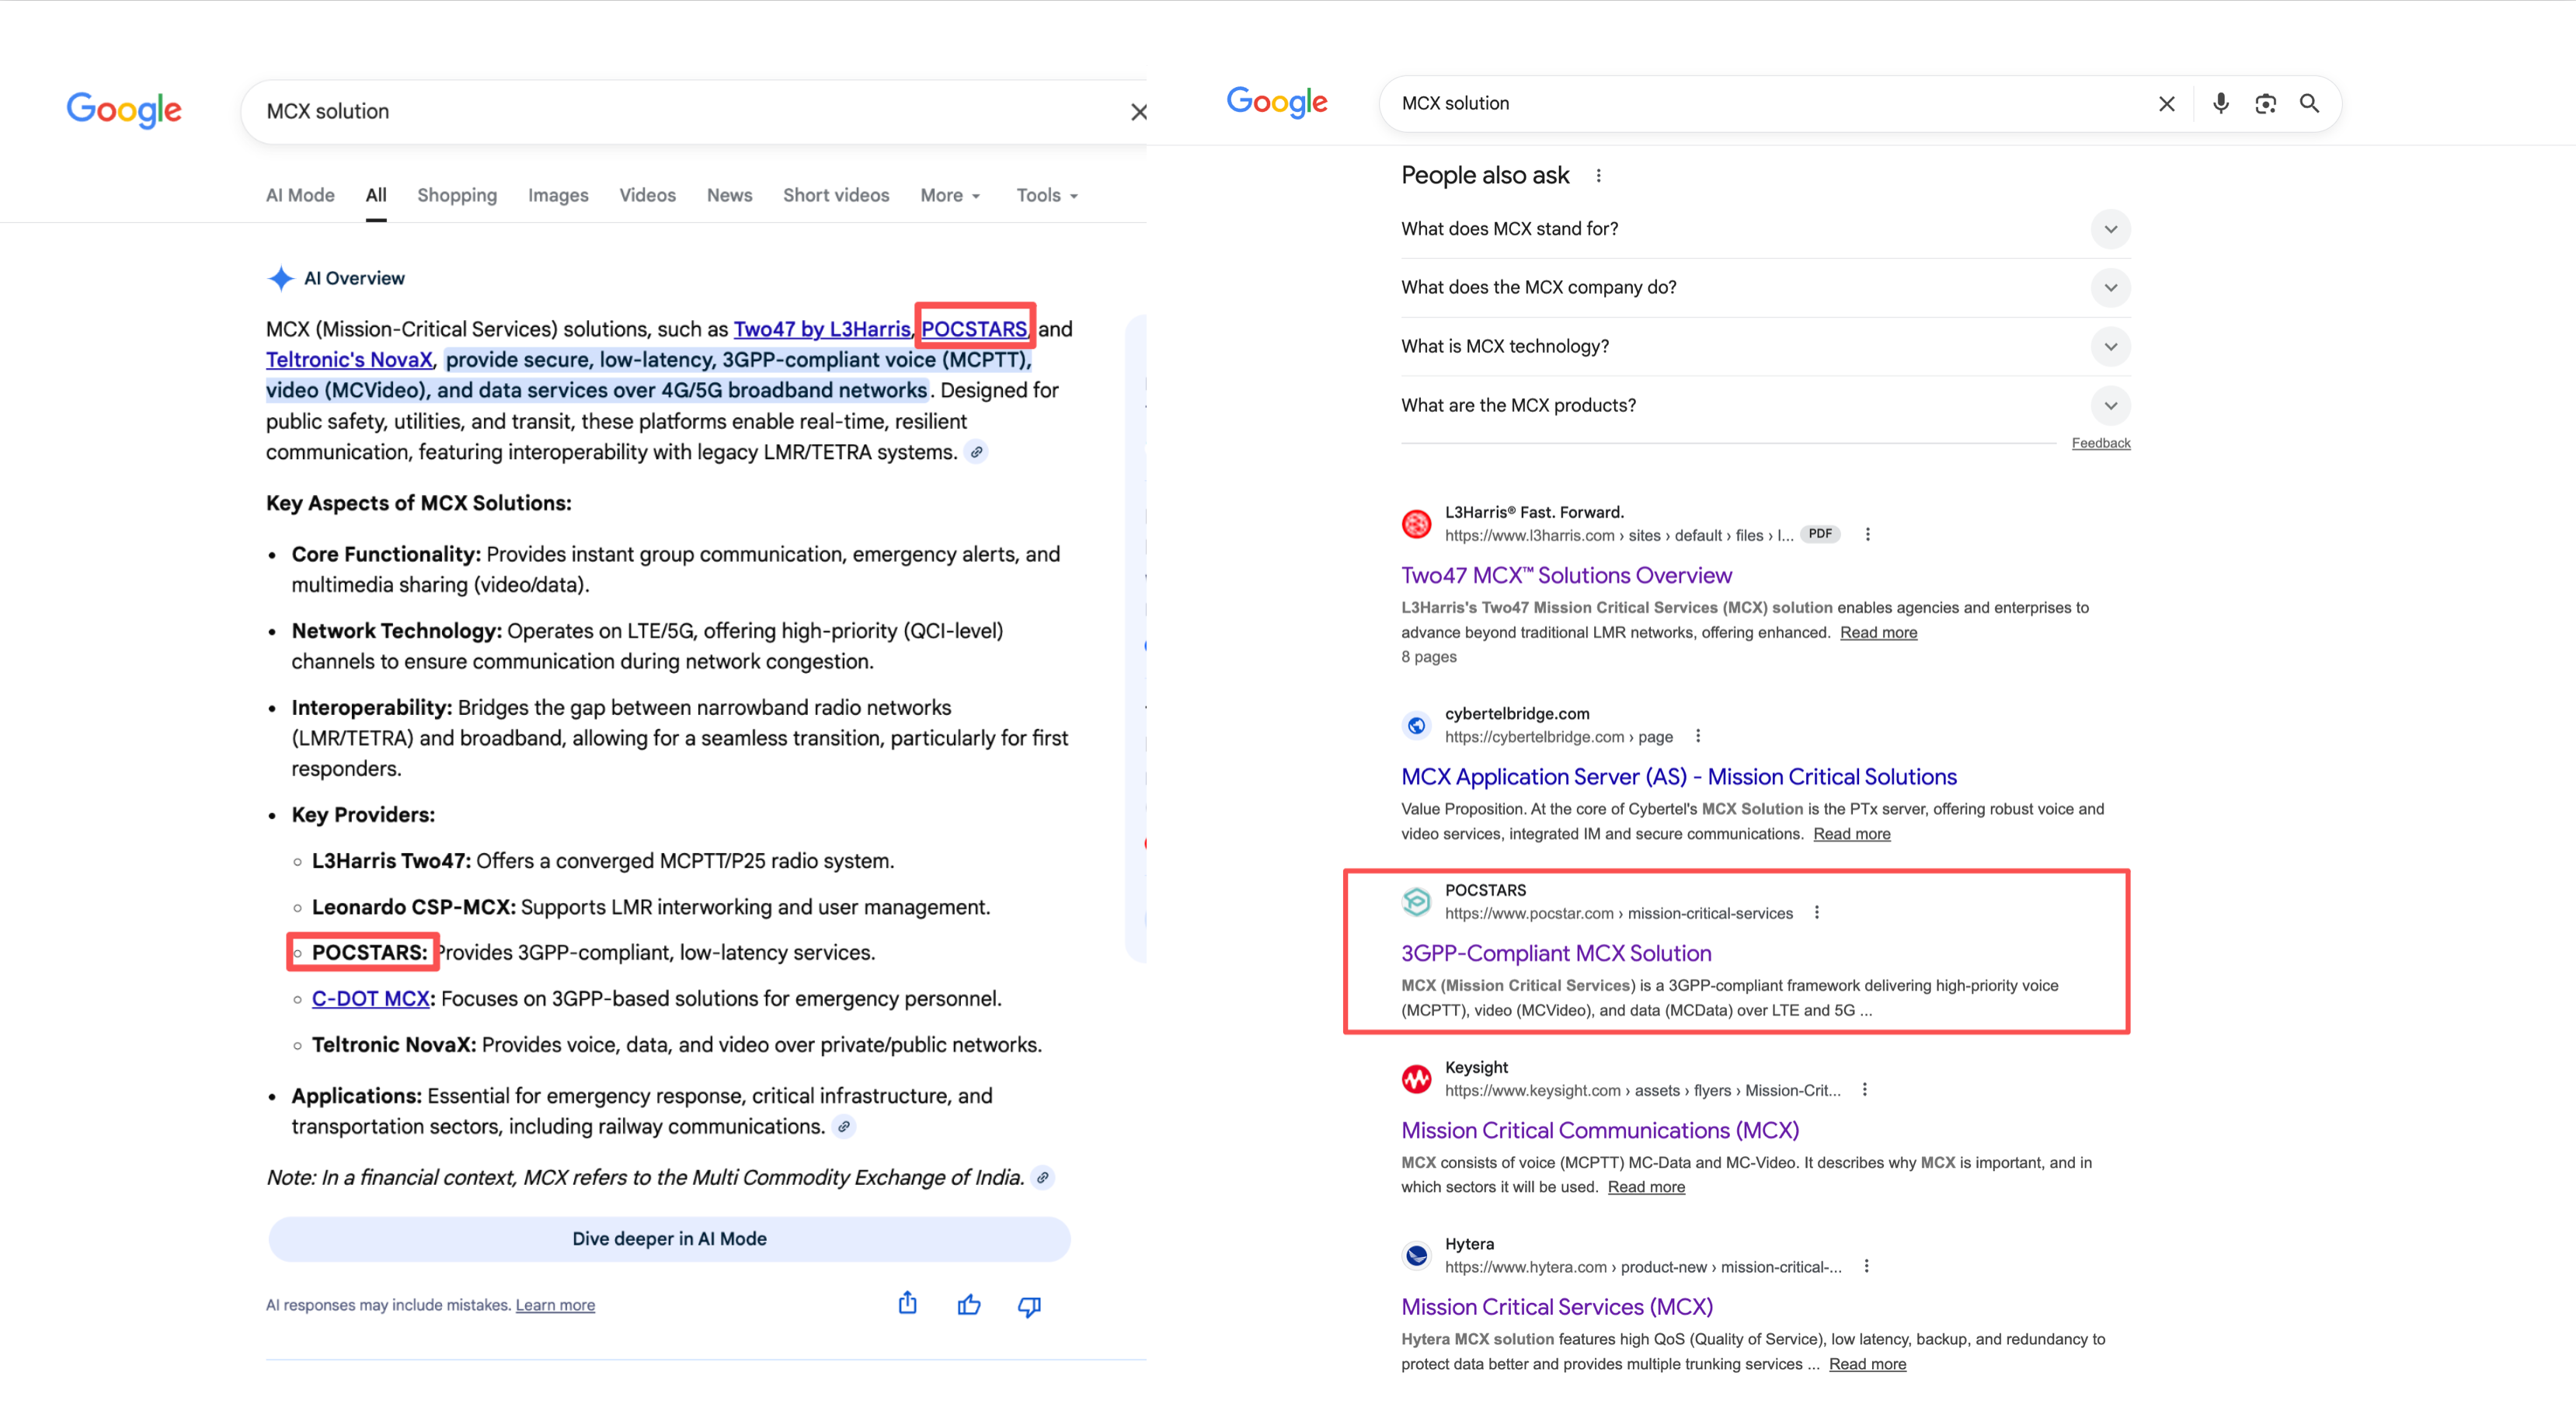The height and width of the screenshot is (1411, 2576).
Task: Open POCSTARS link in AI Overview paragraph
Action: point(974,329)
